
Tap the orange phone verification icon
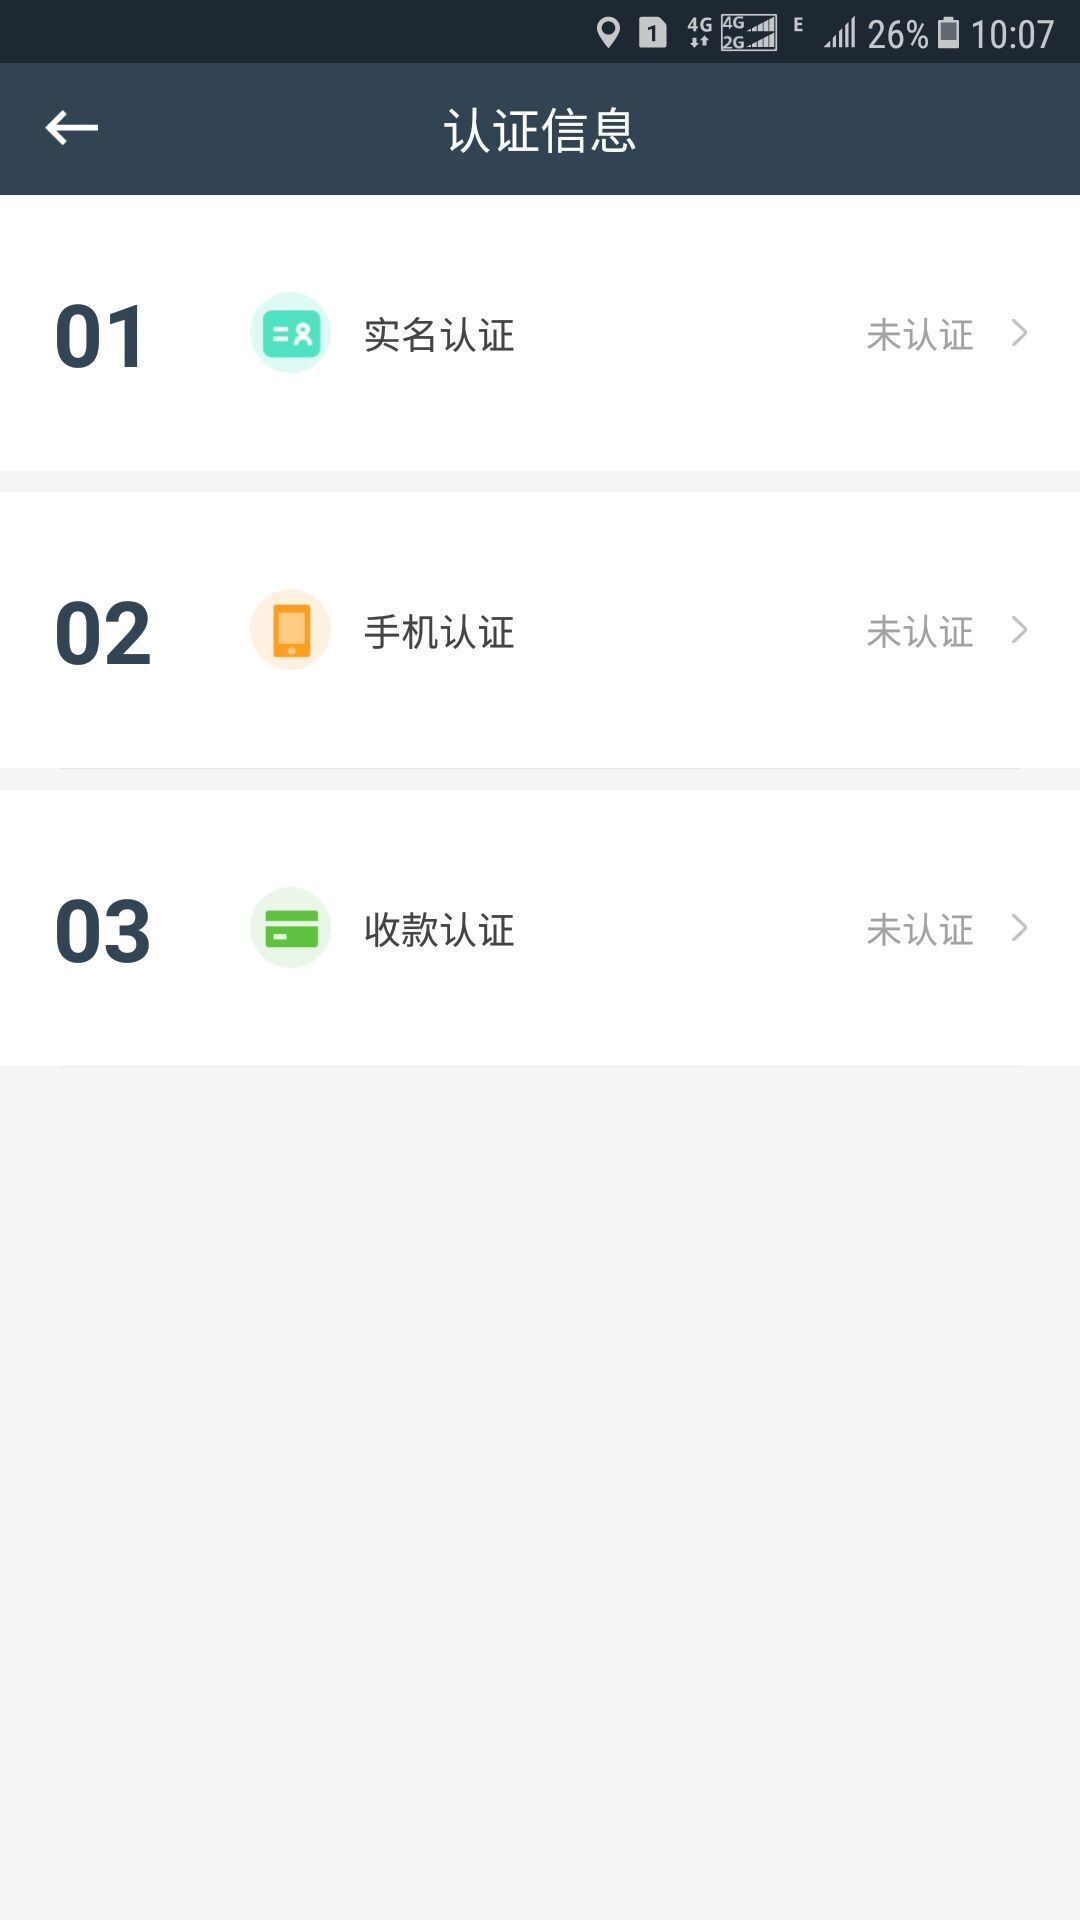tap(290, 630)
